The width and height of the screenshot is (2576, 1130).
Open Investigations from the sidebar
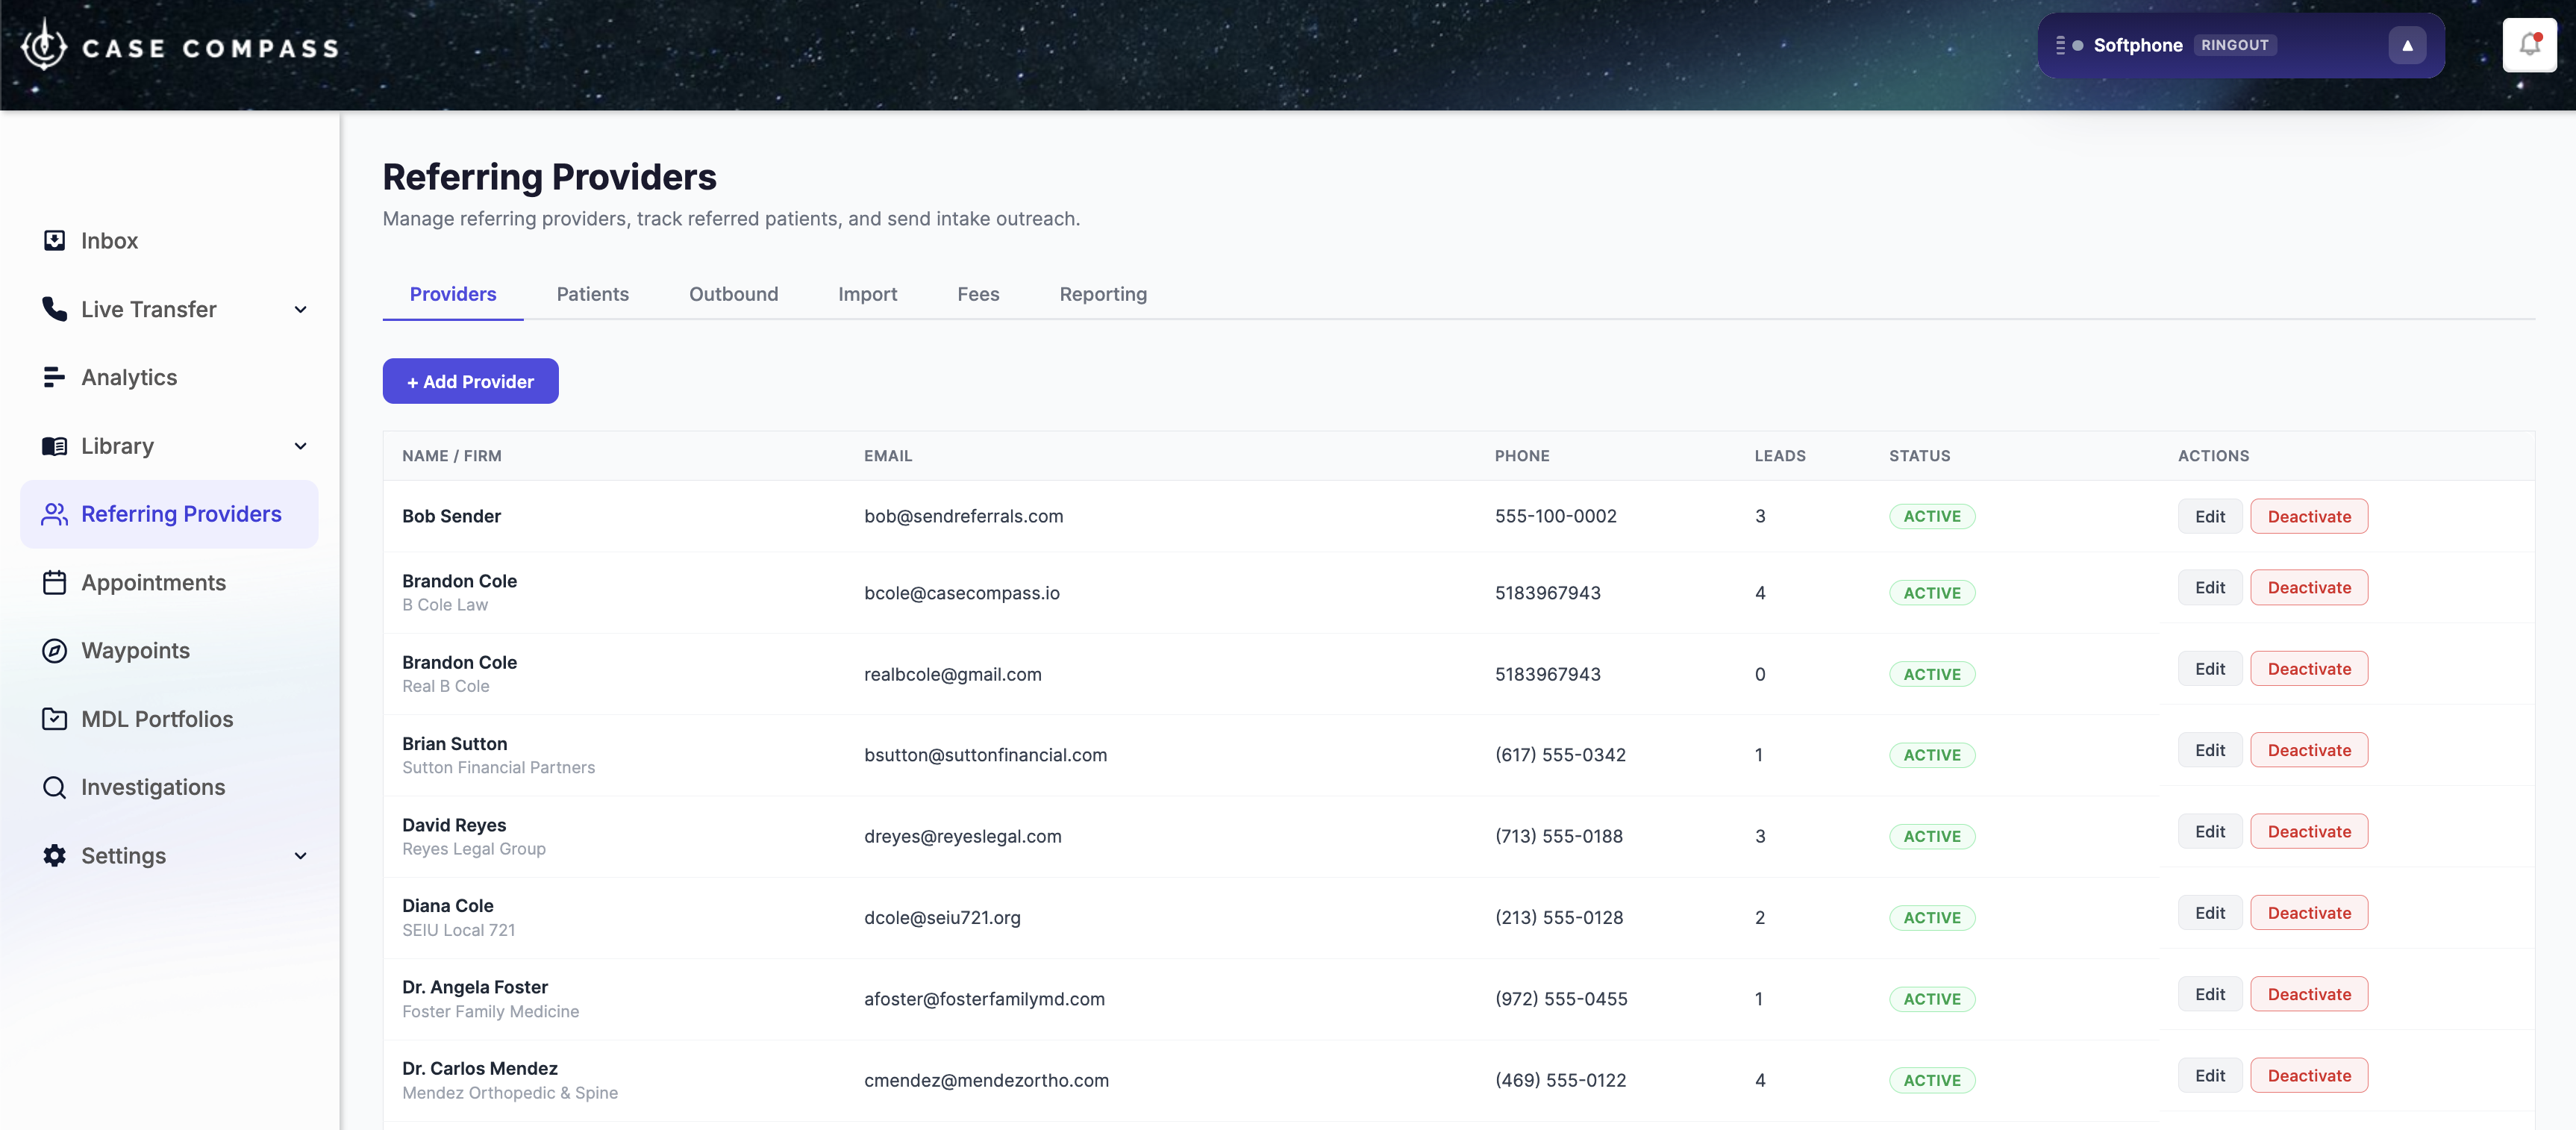tap(170, 787)
